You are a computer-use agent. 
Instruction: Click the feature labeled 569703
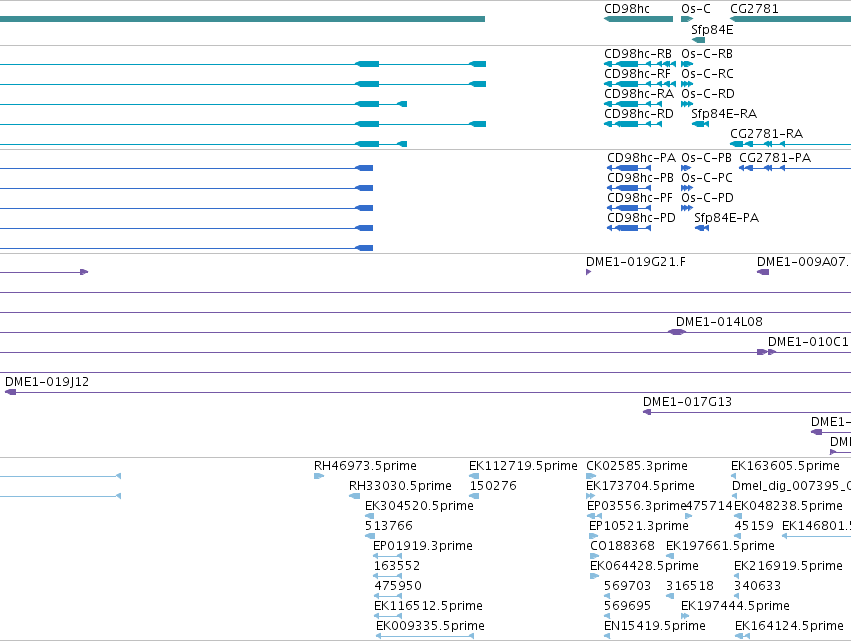627,586
